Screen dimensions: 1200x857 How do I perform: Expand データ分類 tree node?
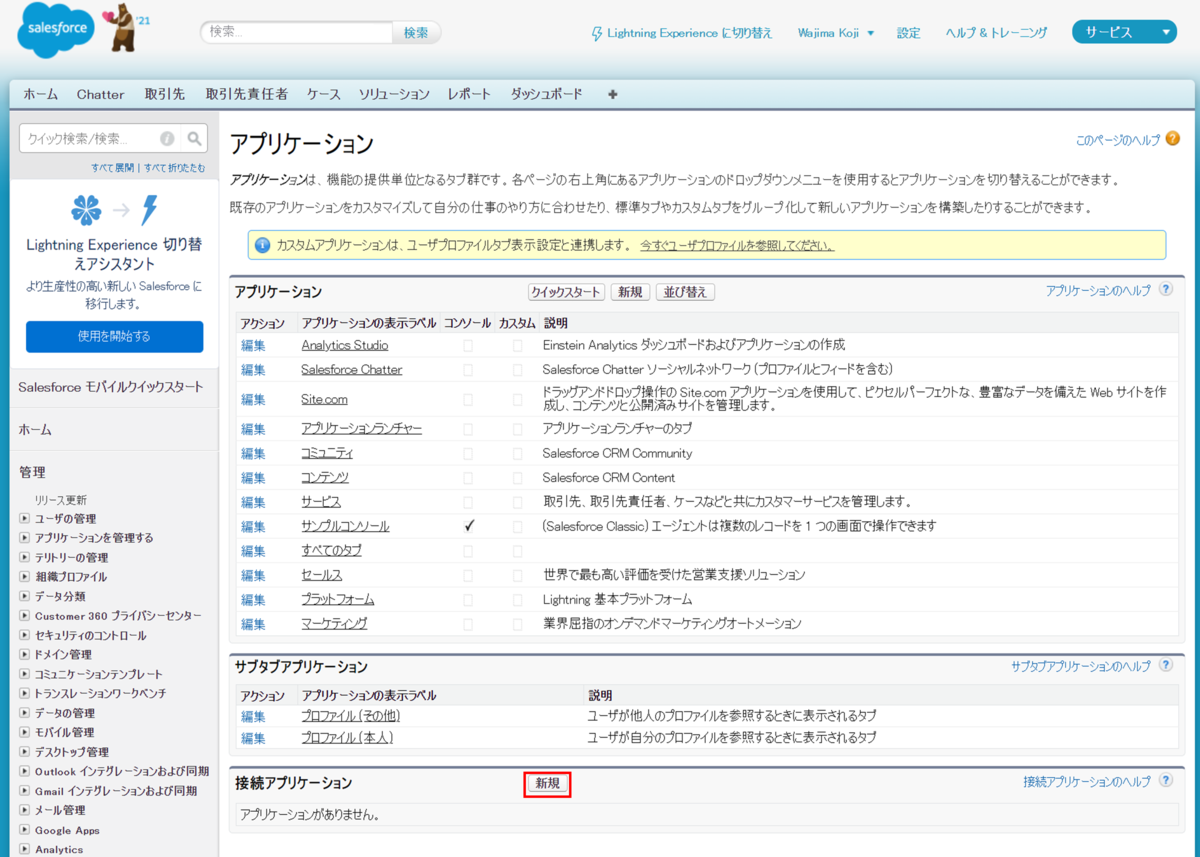(25, 596)
